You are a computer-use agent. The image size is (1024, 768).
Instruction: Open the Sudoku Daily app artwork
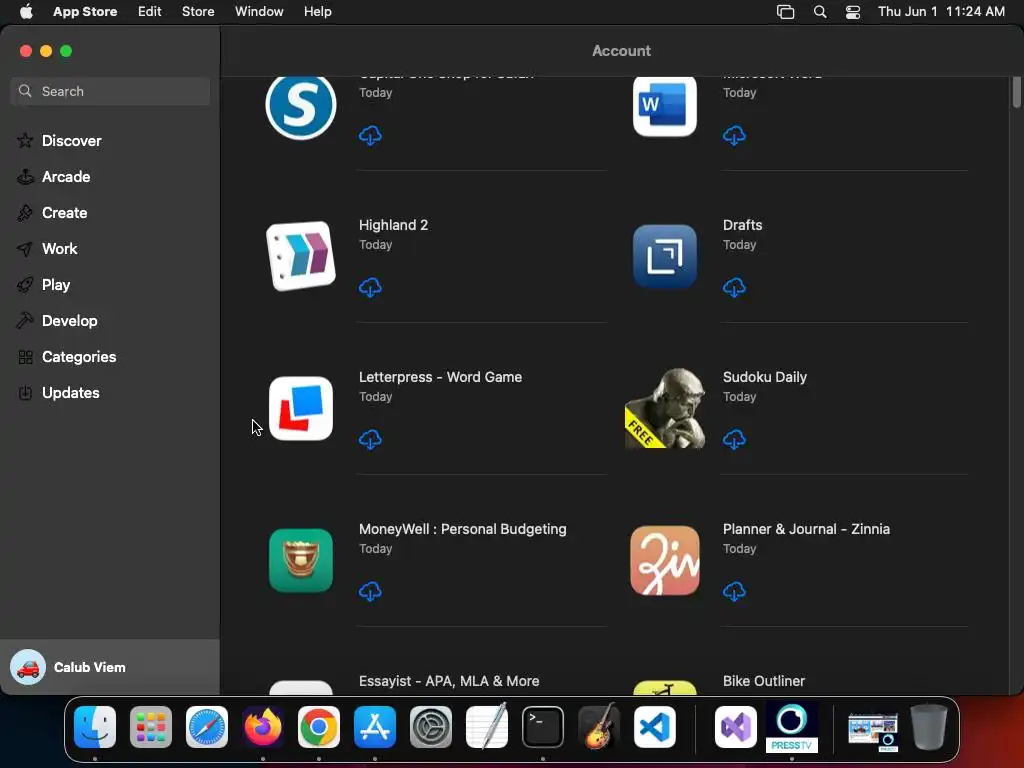click(665, 408)
